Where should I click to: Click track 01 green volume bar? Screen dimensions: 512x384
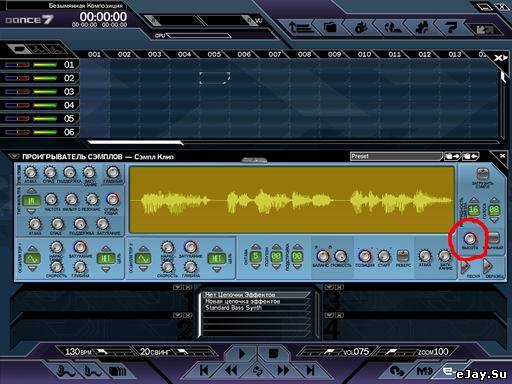pos(45,65)
